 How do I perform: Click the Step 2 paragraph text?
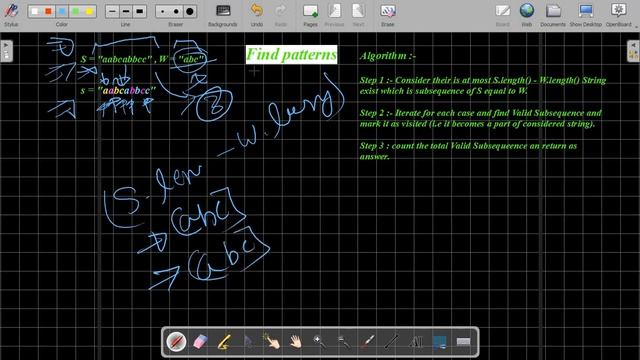click(x=480, y=118)
